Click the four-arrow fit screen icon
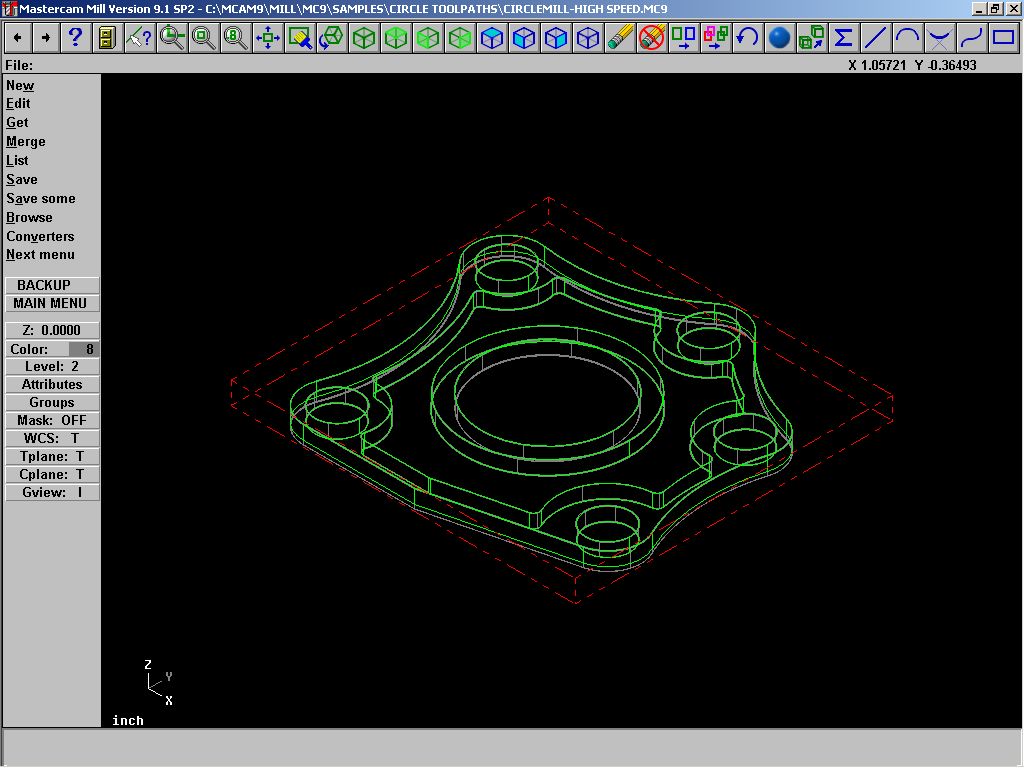 pos(267,38)
